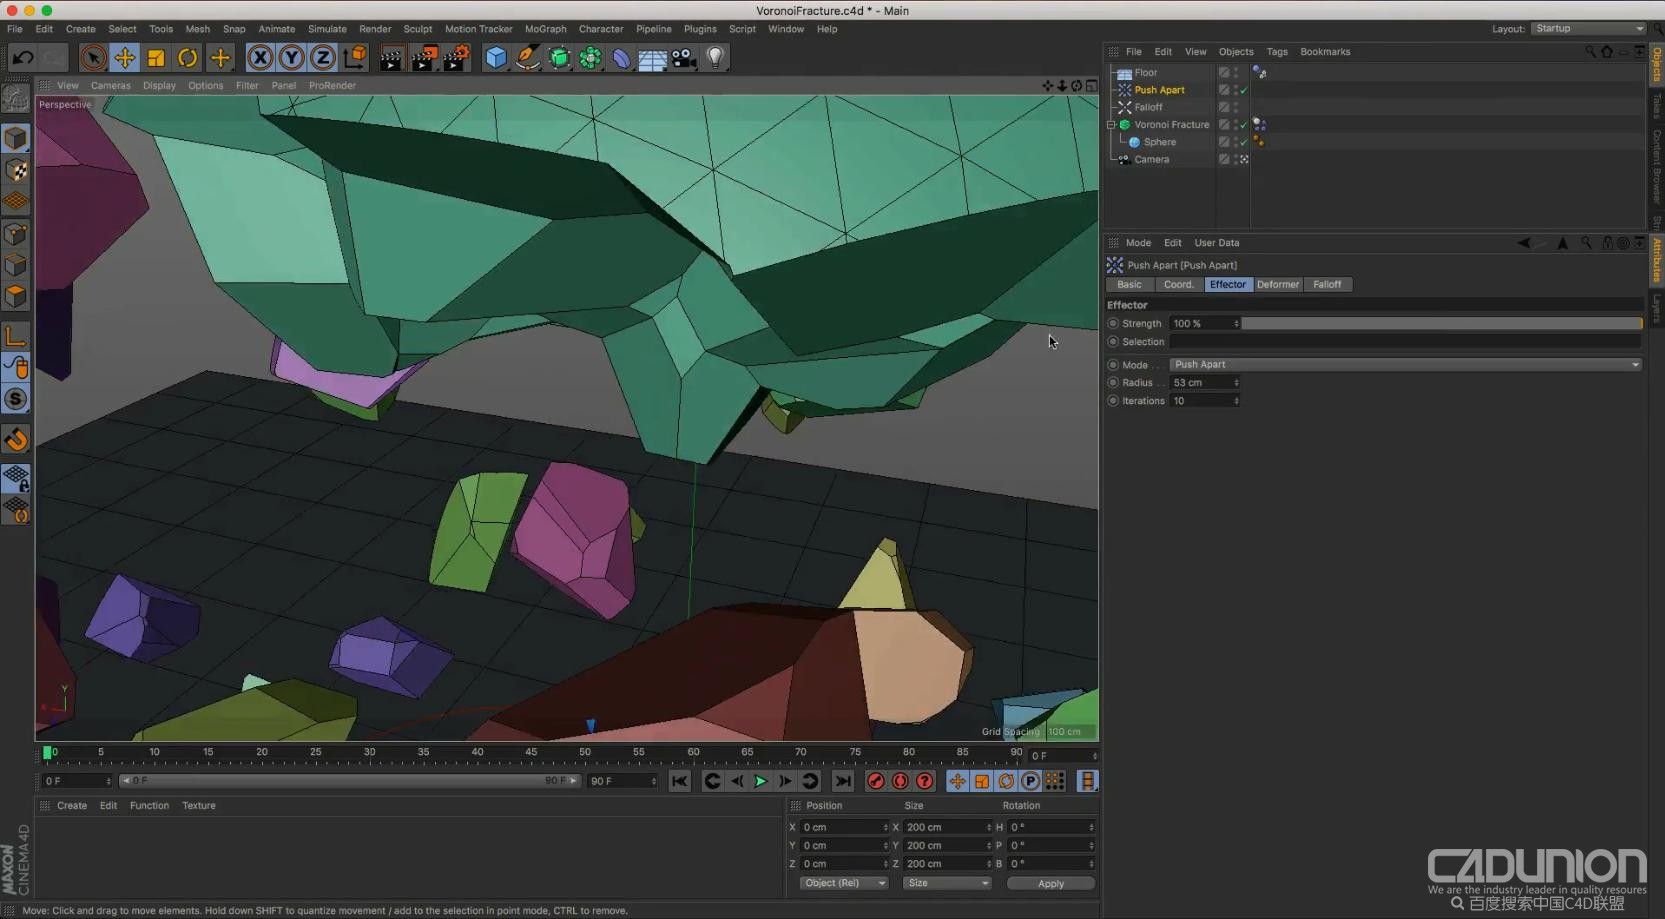Go to end of timeline

click(x=843, y=781)
